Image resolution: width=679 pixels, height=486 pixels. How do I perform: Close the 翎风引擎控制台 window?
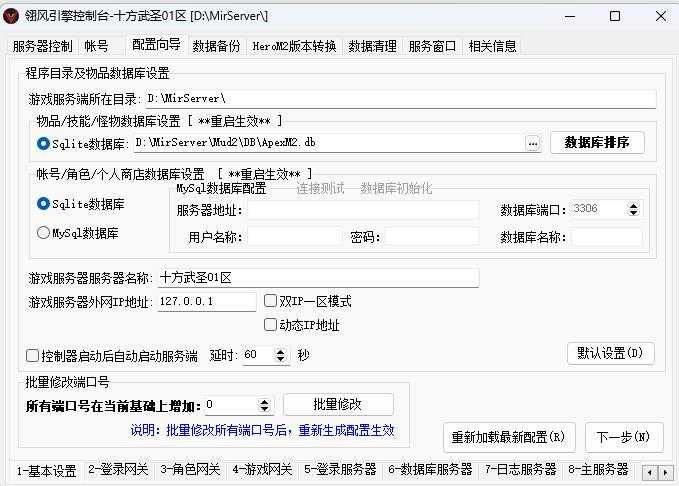pos(661,16)
